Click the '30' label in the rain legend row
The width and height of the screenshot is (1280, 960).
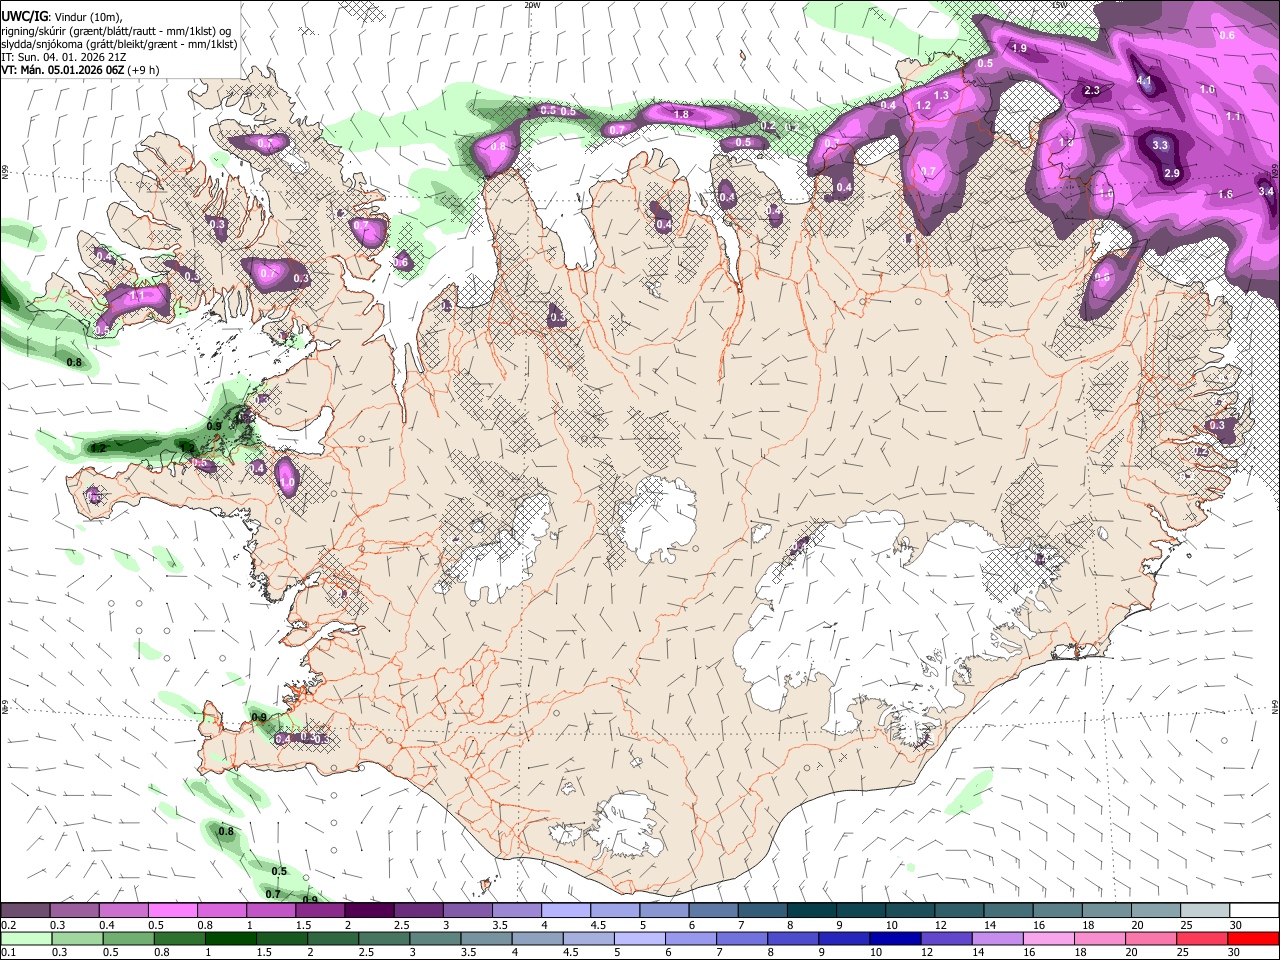1236,953
